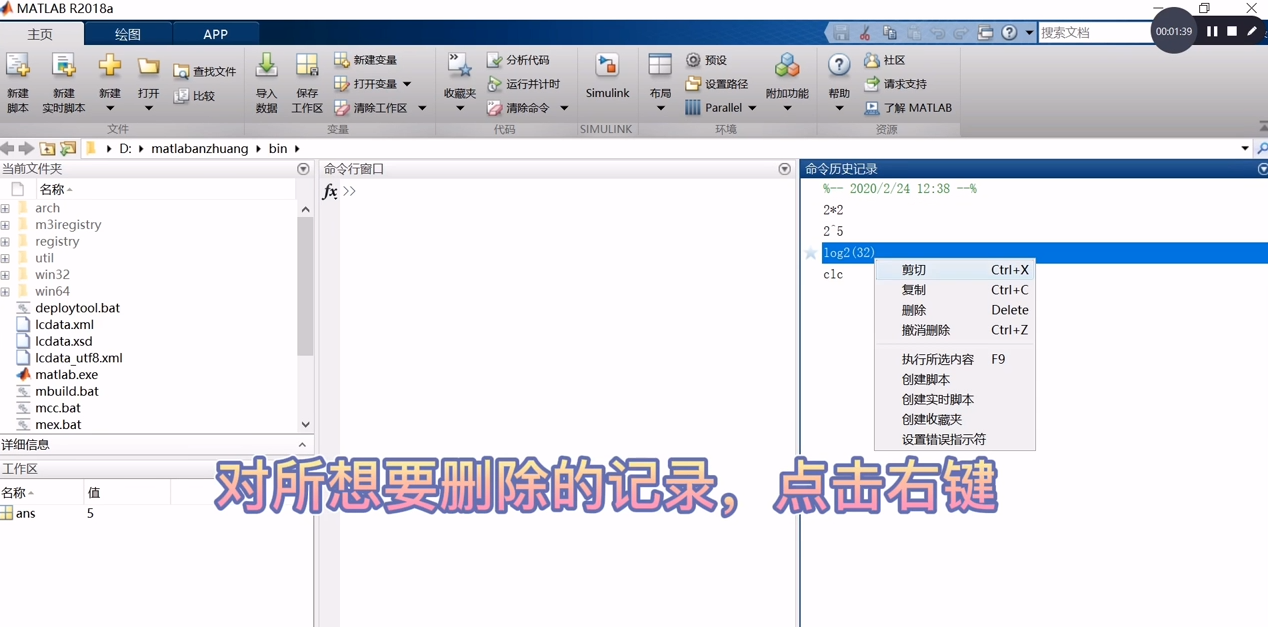
Task: Select the ans variable in workspace
Action: click(x=25, y=514)
